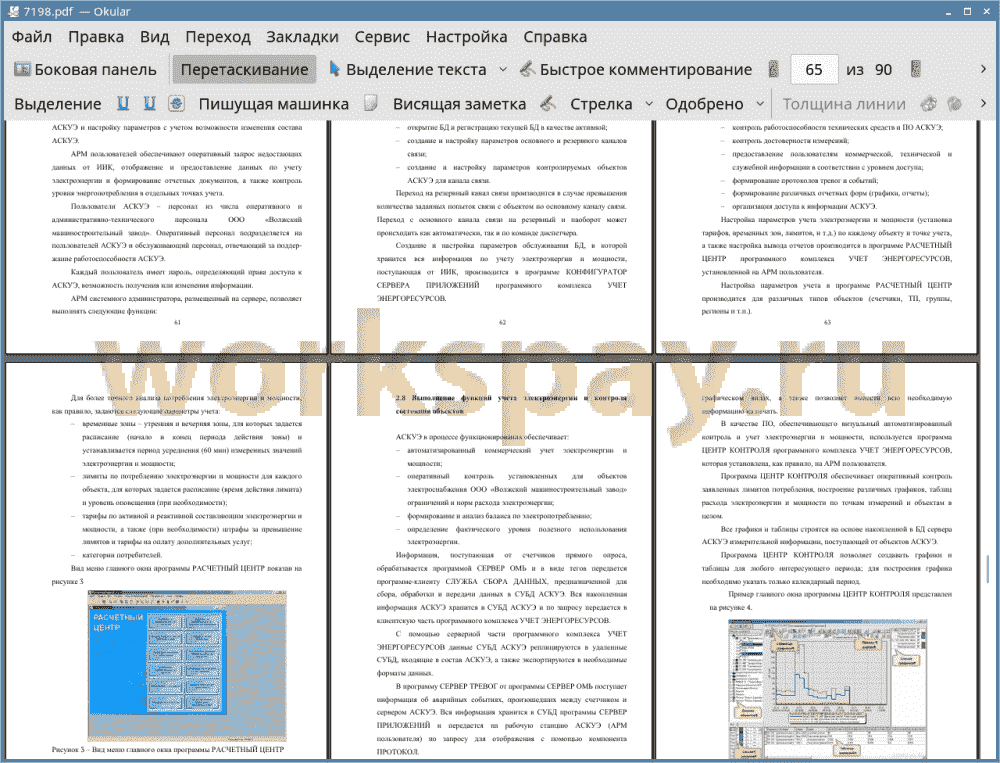The height and width of the screenshot is (763, 1000).
Task: Minimize the Okular window
Action: click(x=950, y=11)
